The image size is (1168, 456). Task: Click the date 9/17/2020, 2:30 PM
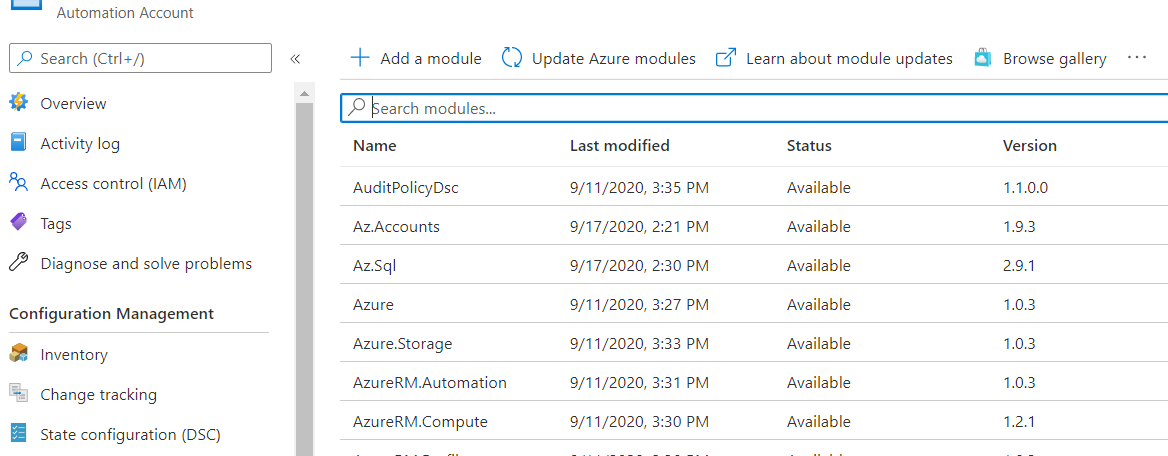click(639, 266)
